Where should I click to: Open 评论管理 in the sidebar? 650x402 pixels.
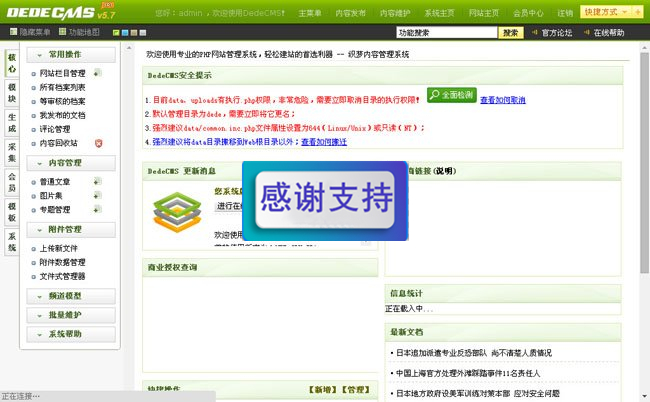(x=55, y=129)
